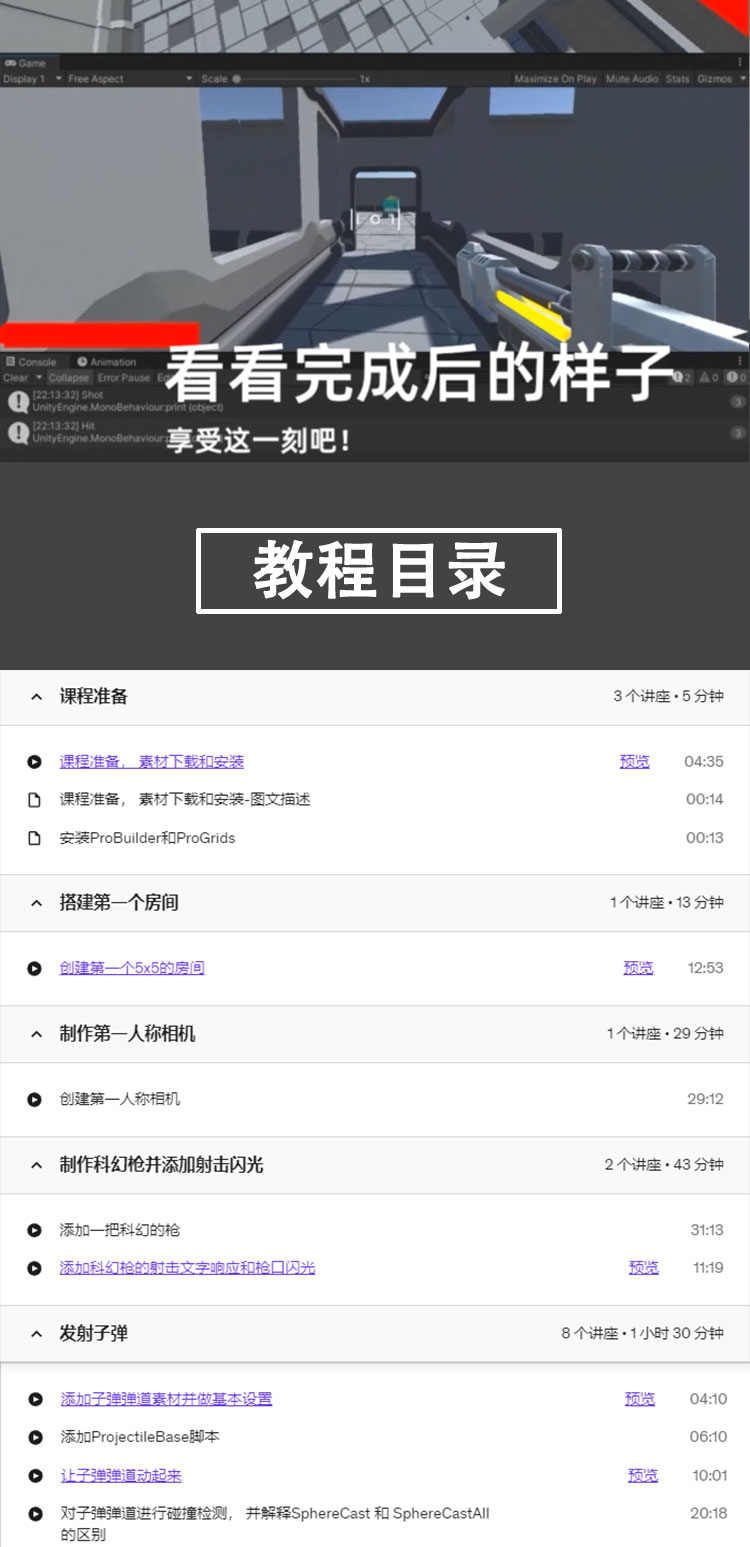This screenshot has height=1547, width=750.
Task: Collapse the 搭建第一个房间 section
Action: point(36,903)
